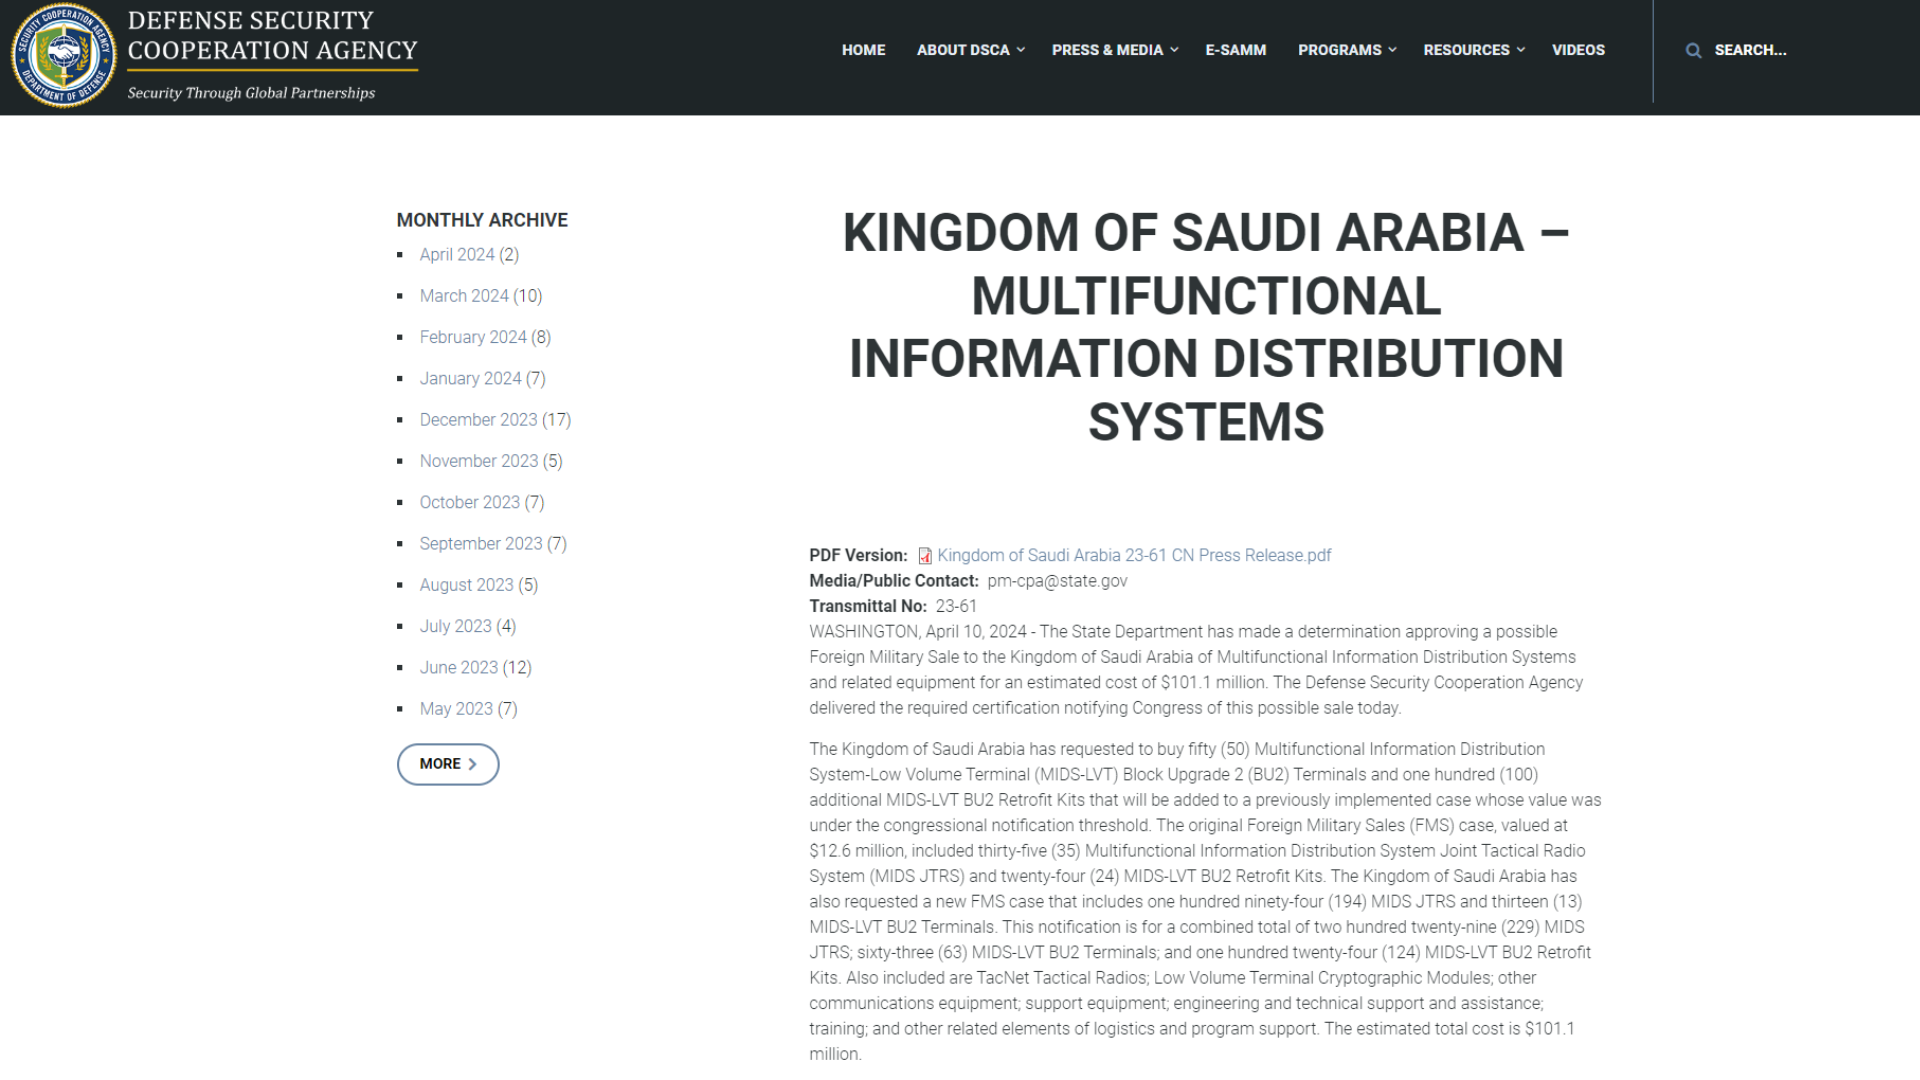Navigate to the E-SAMM section
Viewport: 1920px width, 1080px height.
1236,50
